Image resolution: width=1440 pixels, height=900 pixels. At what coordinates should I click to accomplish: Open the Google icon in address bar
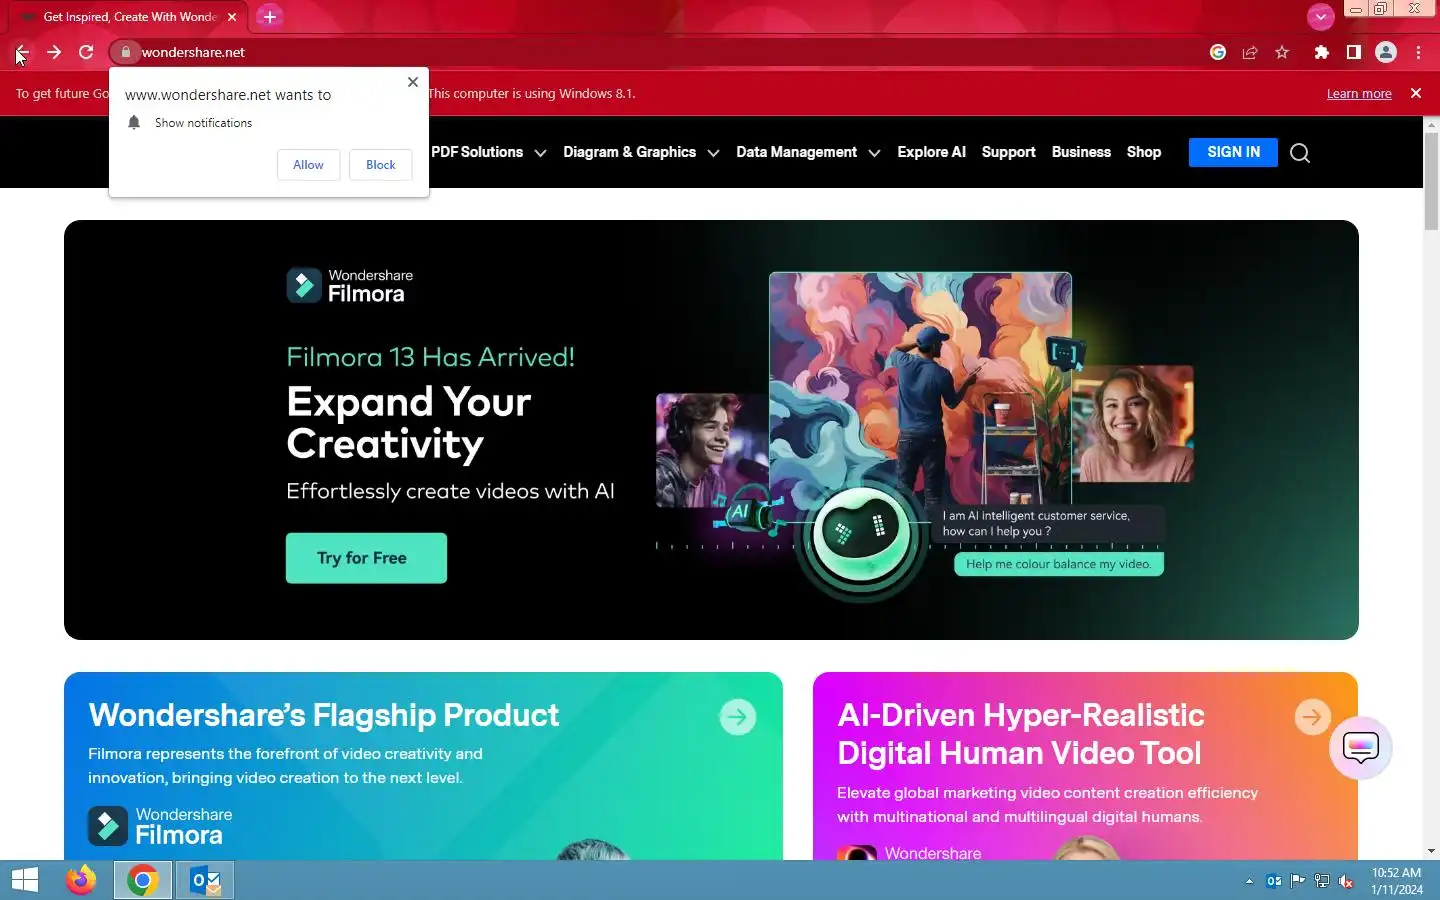pyautogui.click(x=1218, y=52)
